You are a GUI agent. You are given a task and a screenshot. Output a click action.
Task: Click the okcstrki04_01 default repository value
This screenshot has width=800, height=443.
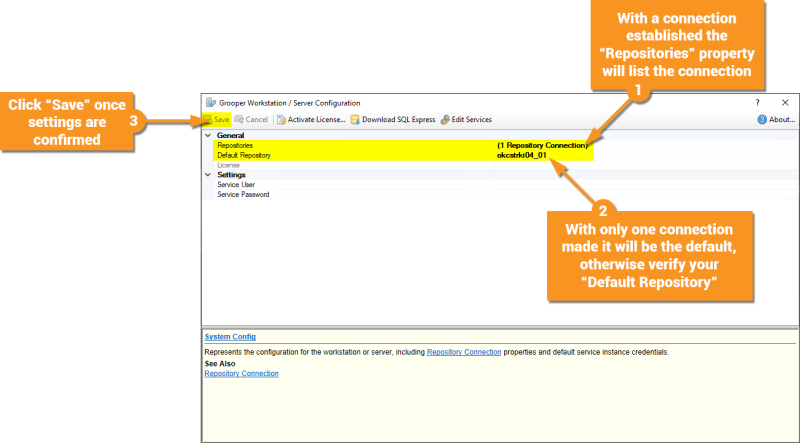[x=521, y=155]
